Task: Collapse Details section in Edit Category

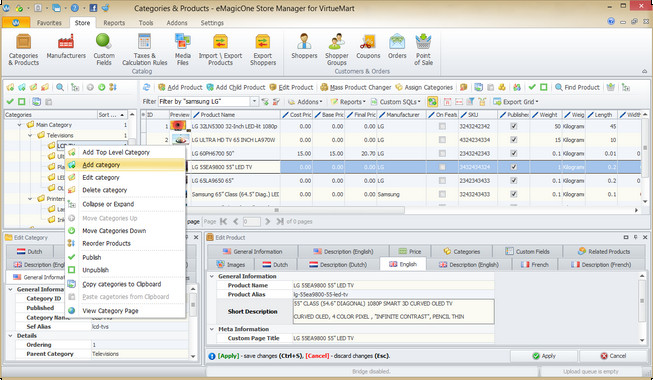Action: click(10, 335)
